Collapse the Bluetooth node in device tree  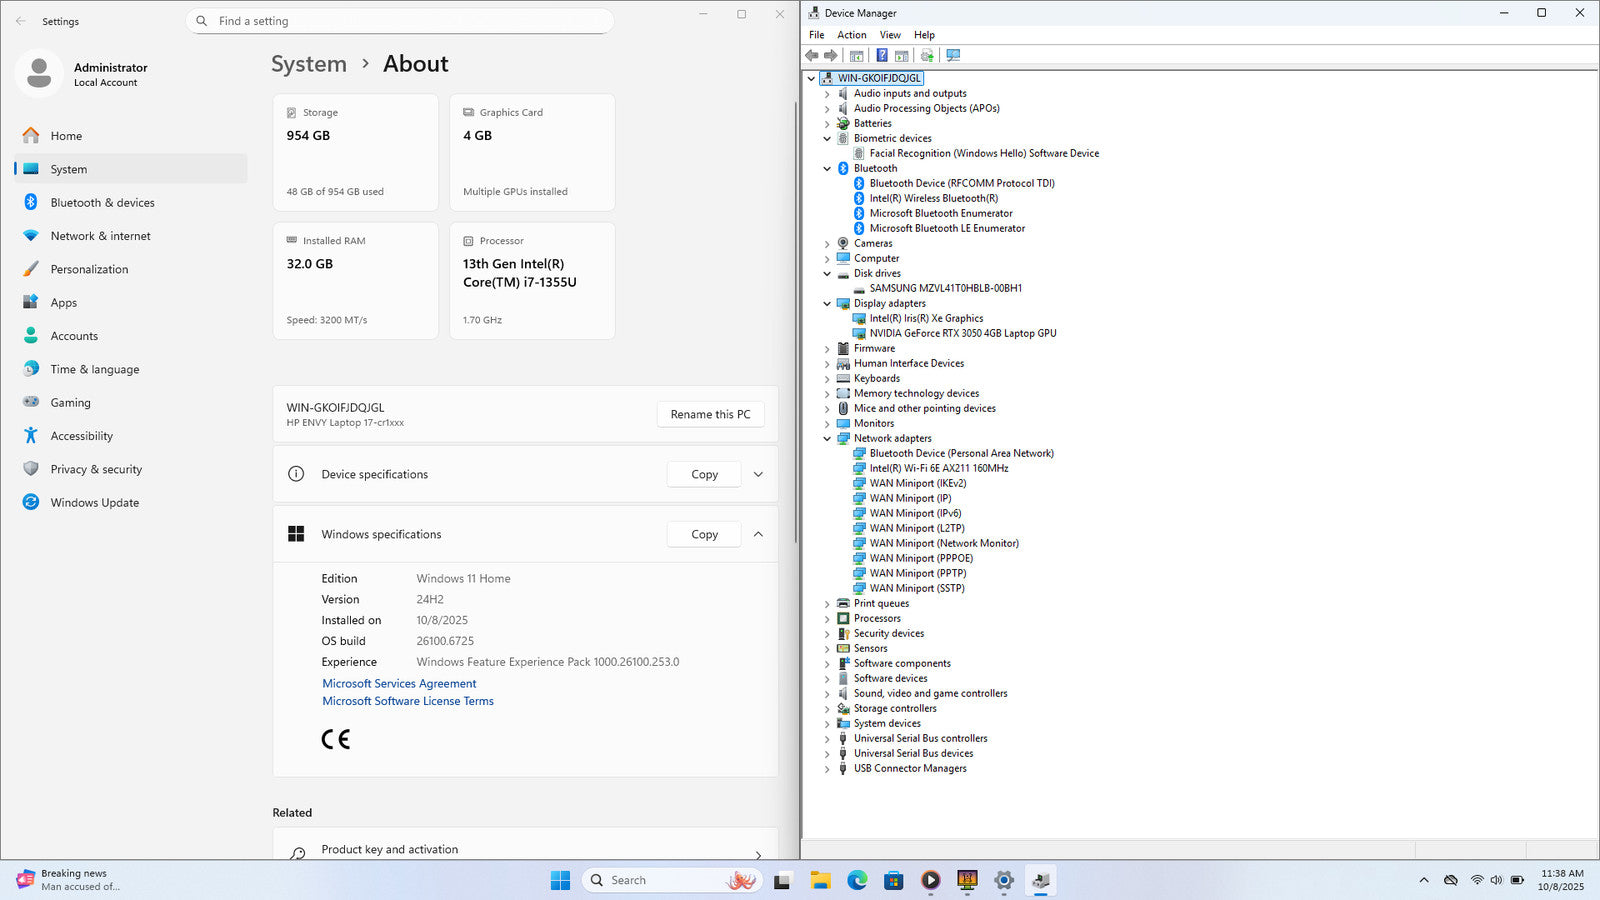tap(827, 169)
